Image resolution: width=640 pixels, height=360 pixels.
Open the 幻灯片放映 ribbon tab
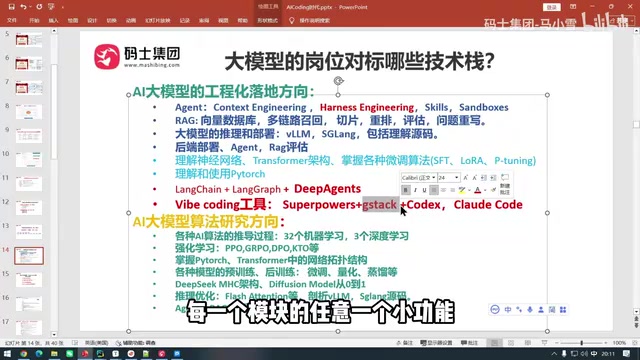pos(158,20)
